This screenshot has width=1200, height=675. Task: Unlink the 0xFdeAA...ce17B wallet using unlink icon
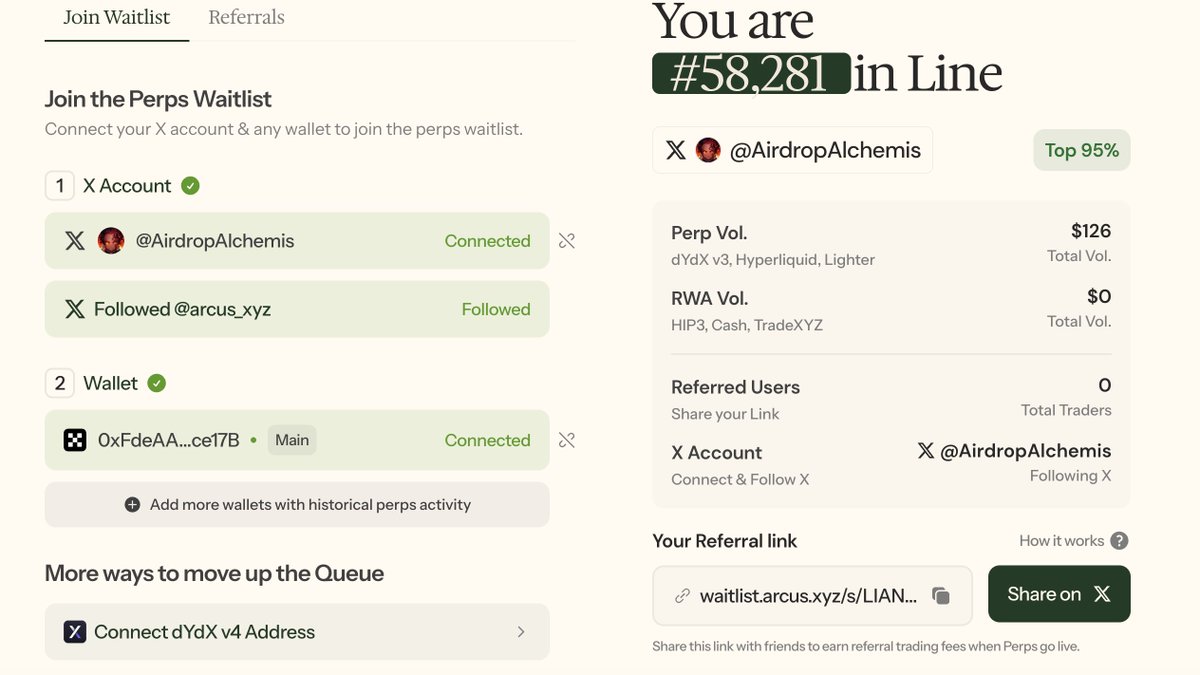pos(567,440)
